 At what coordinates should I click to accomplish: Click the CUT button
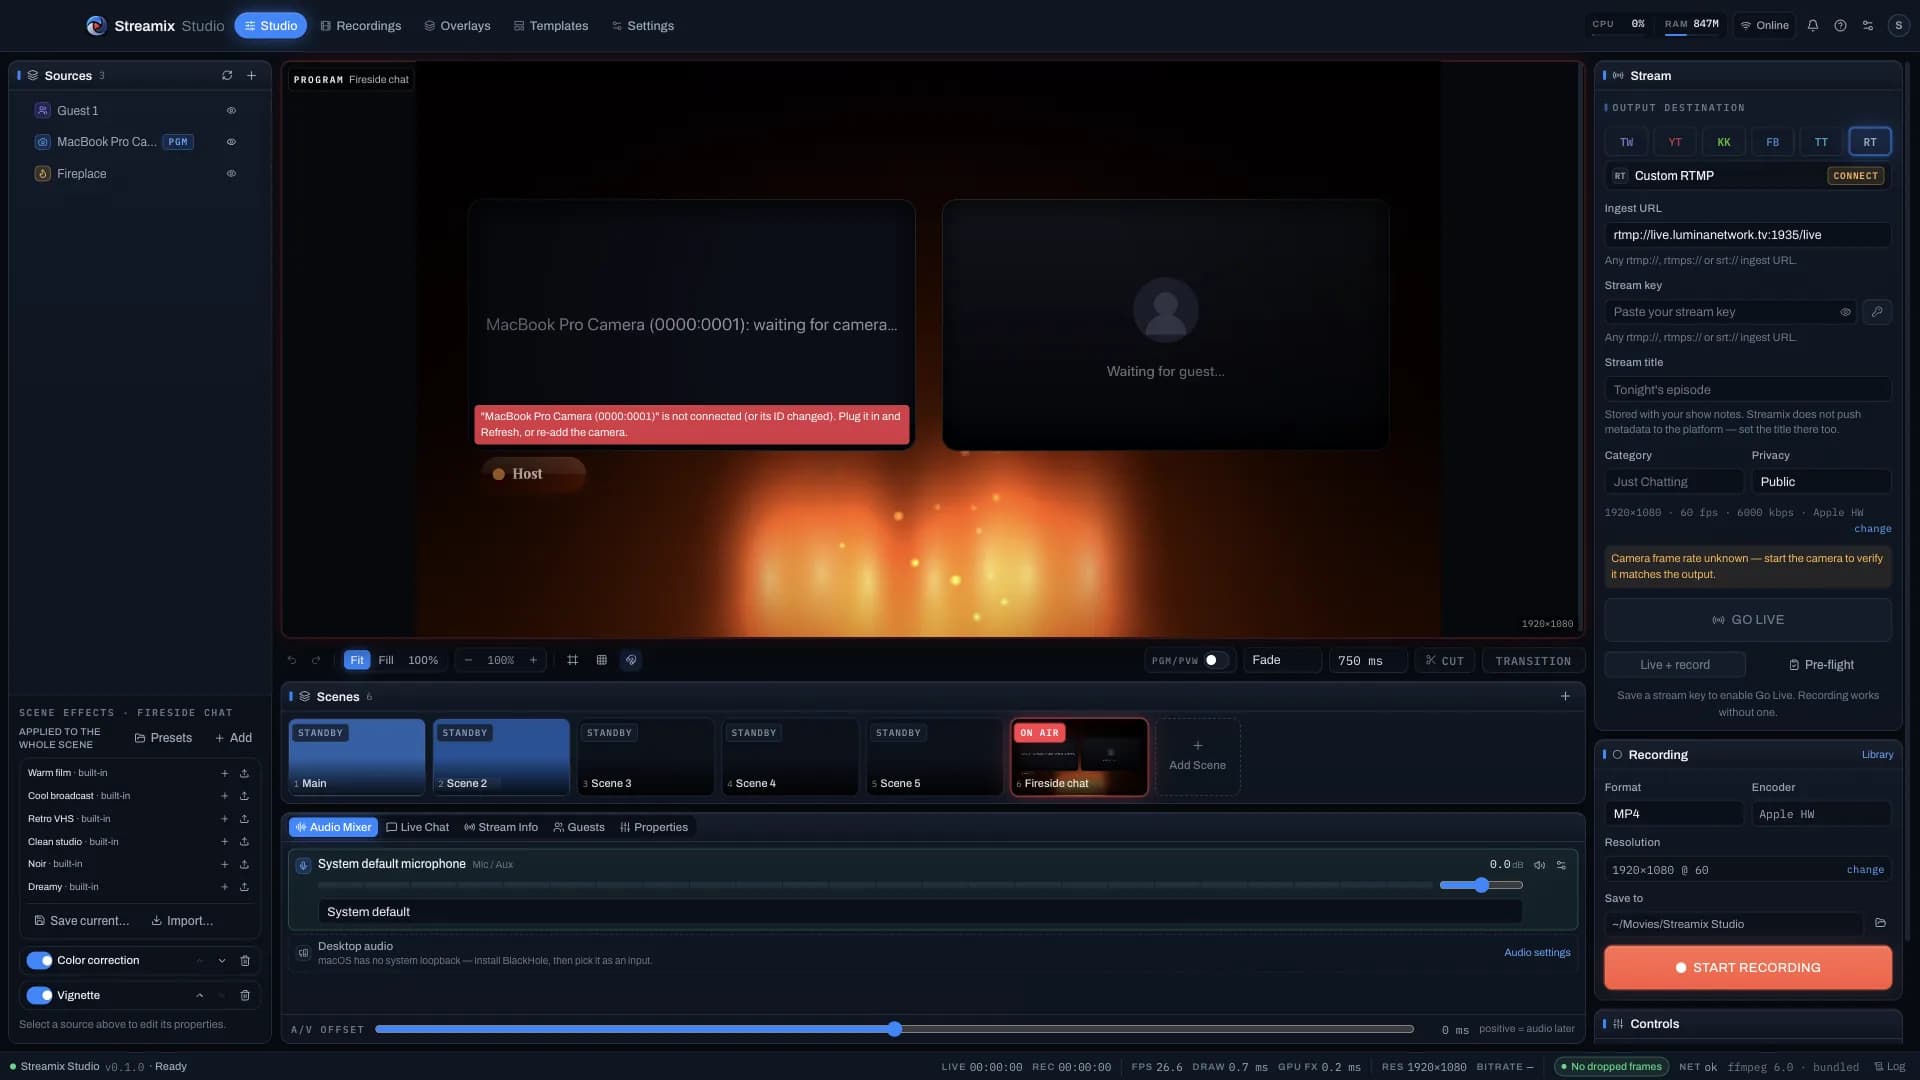click(x=1445, y=661)
